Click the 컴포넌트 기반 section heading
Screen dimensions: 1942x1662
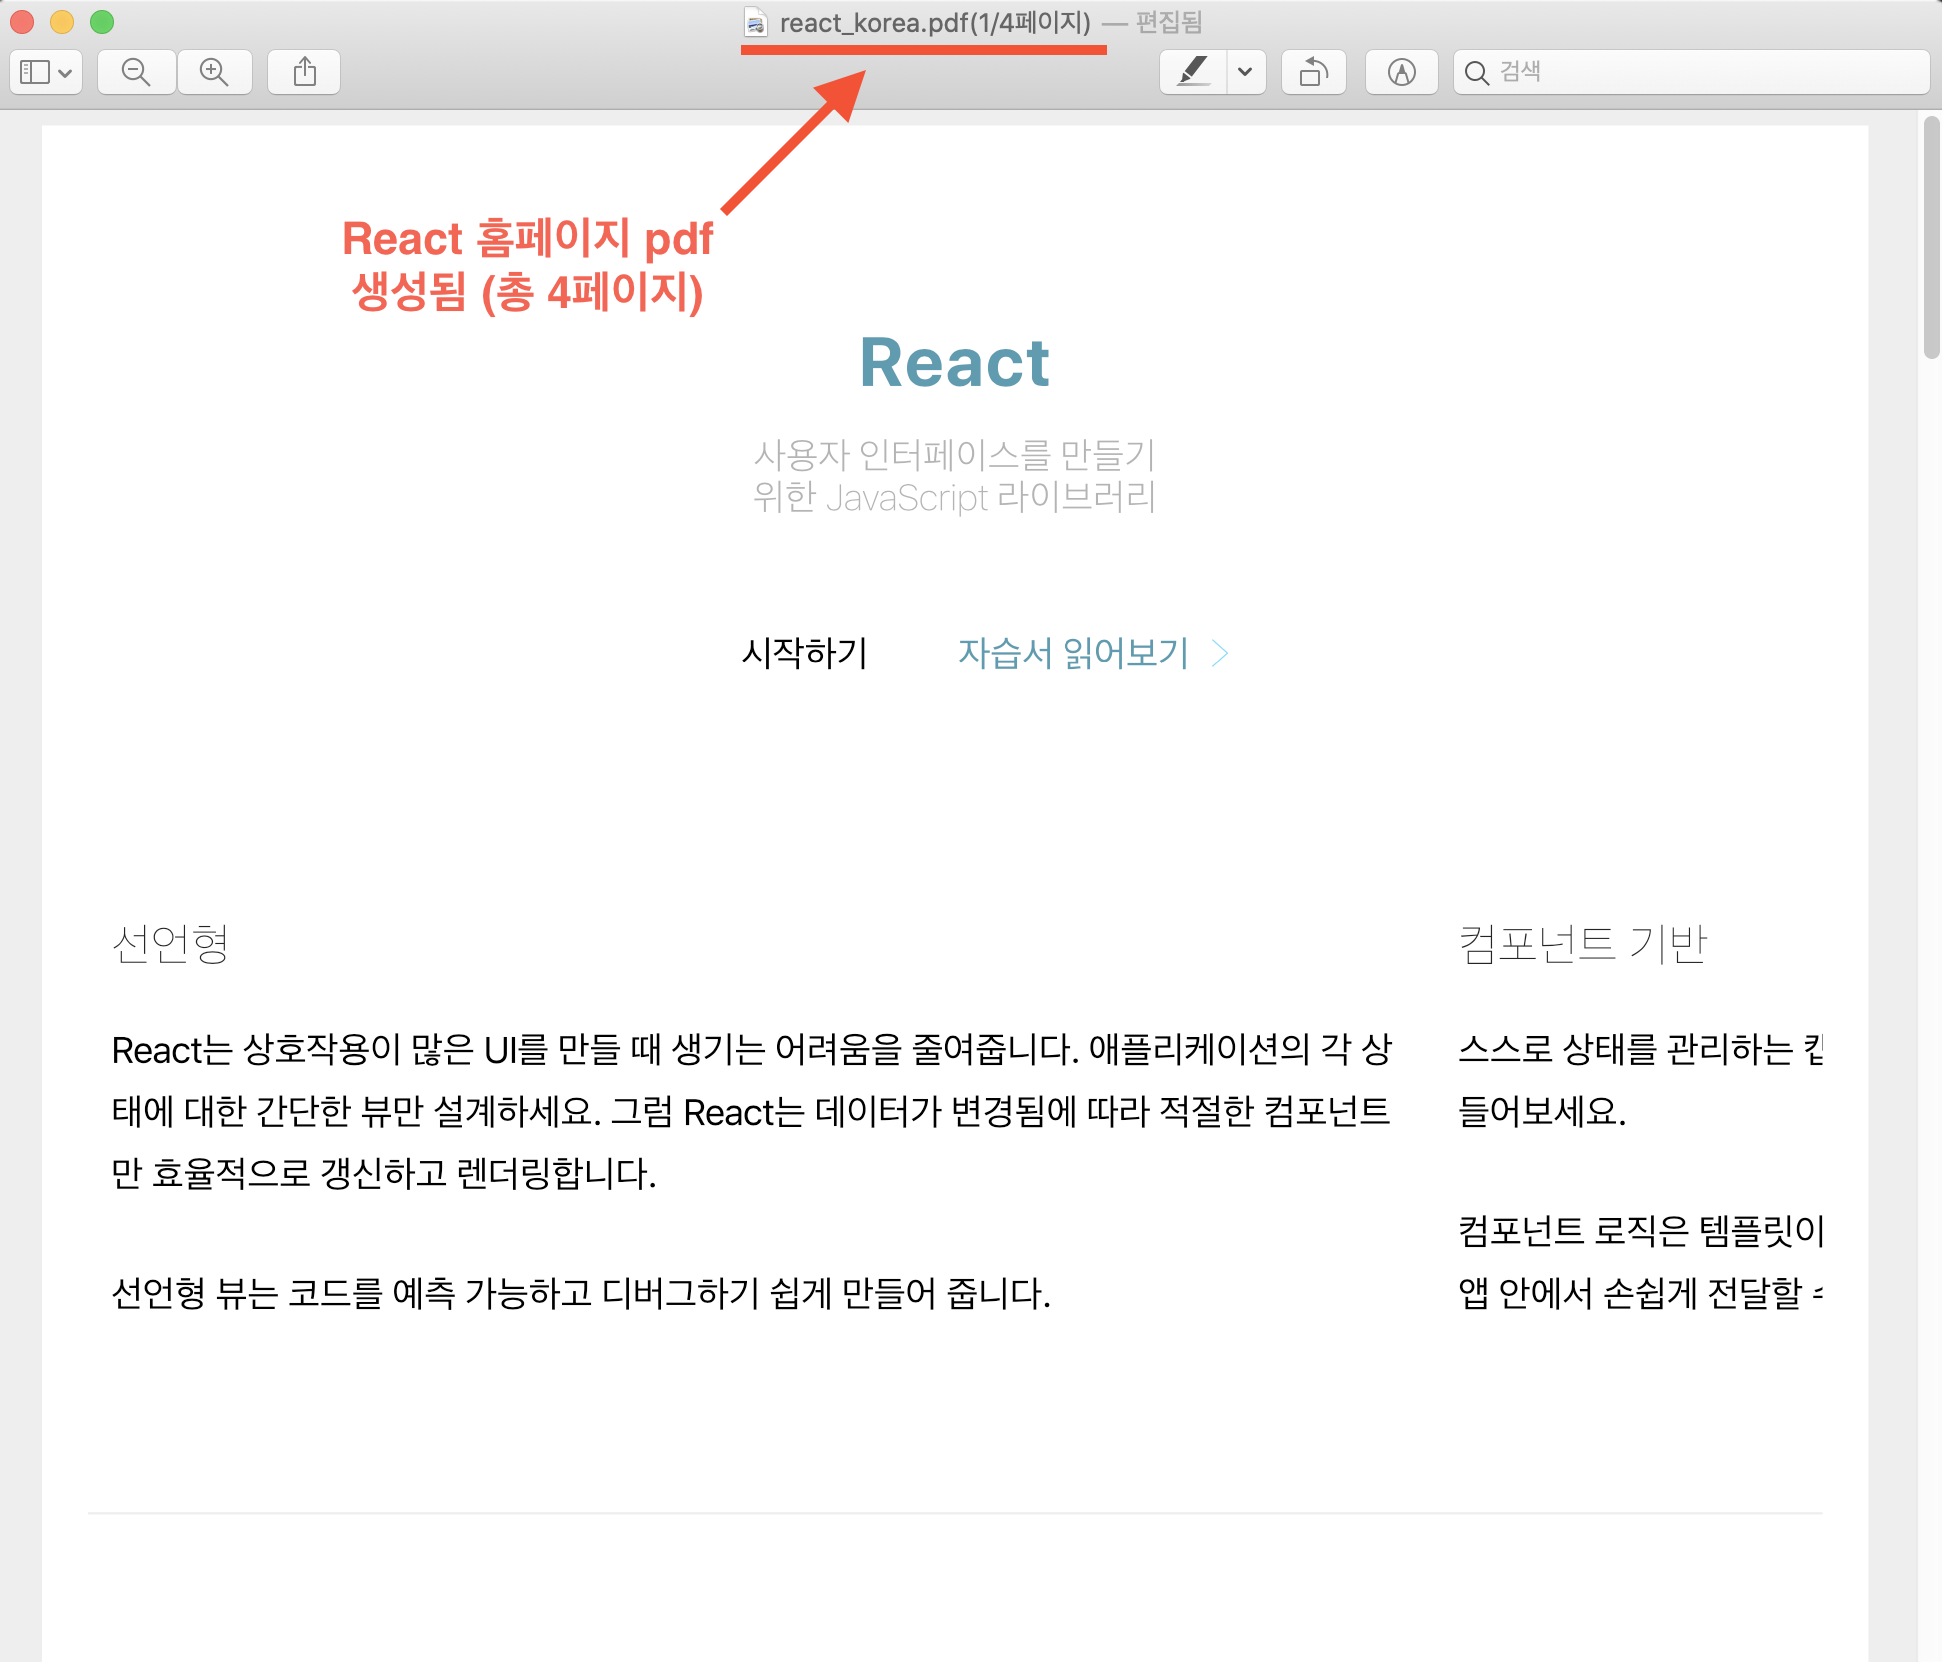1582,943
